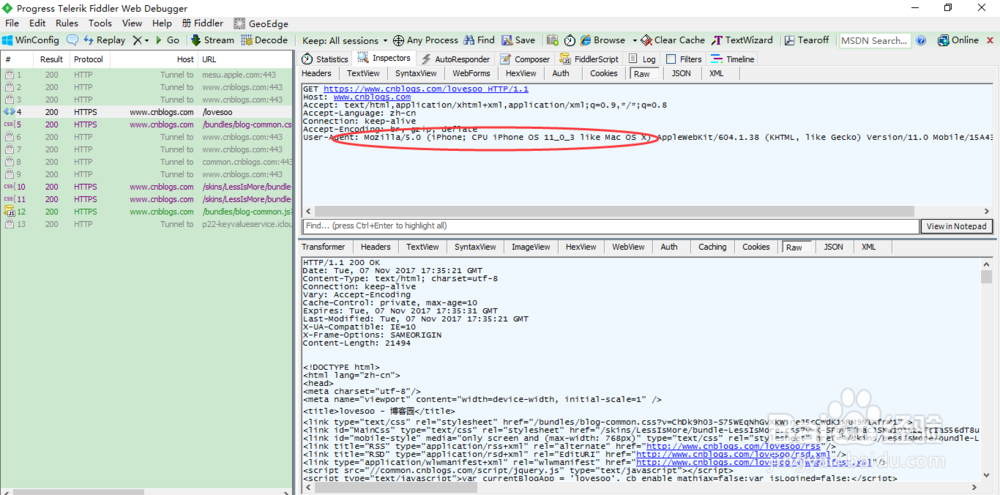Open the Edit menu

pos(38,23)
